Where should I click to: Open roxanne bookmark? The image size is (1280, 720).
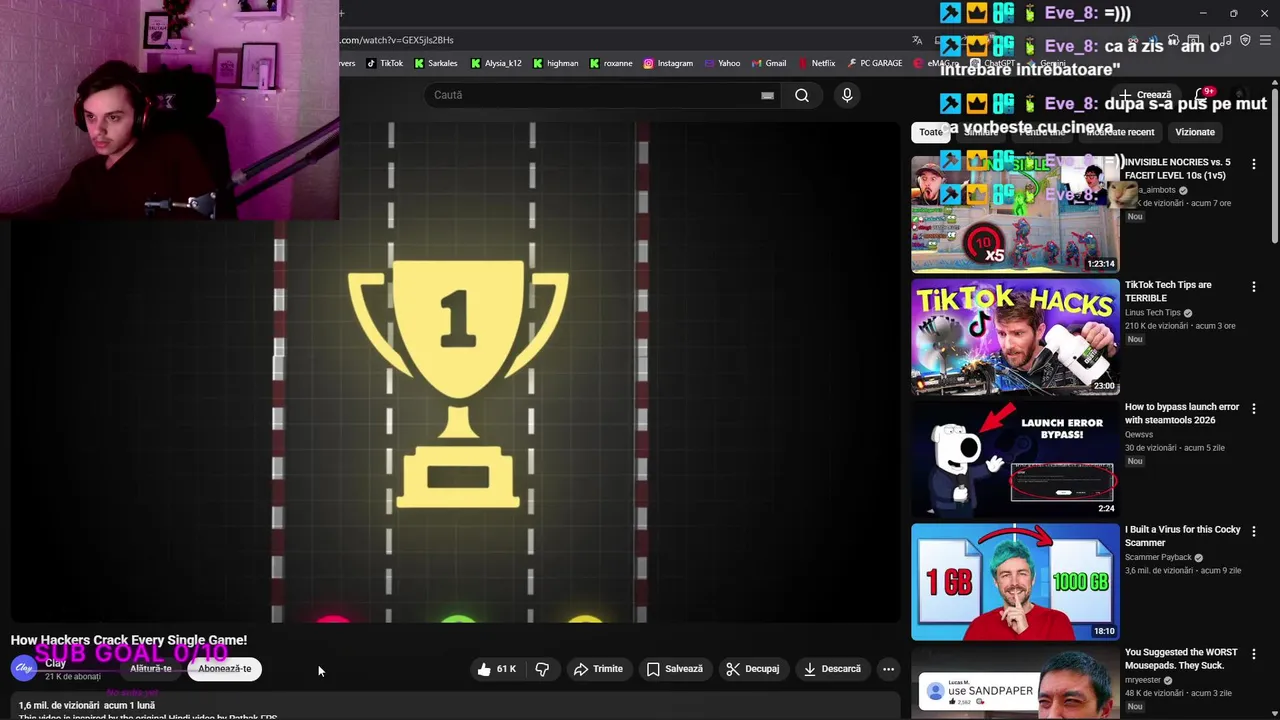(611, 63)
